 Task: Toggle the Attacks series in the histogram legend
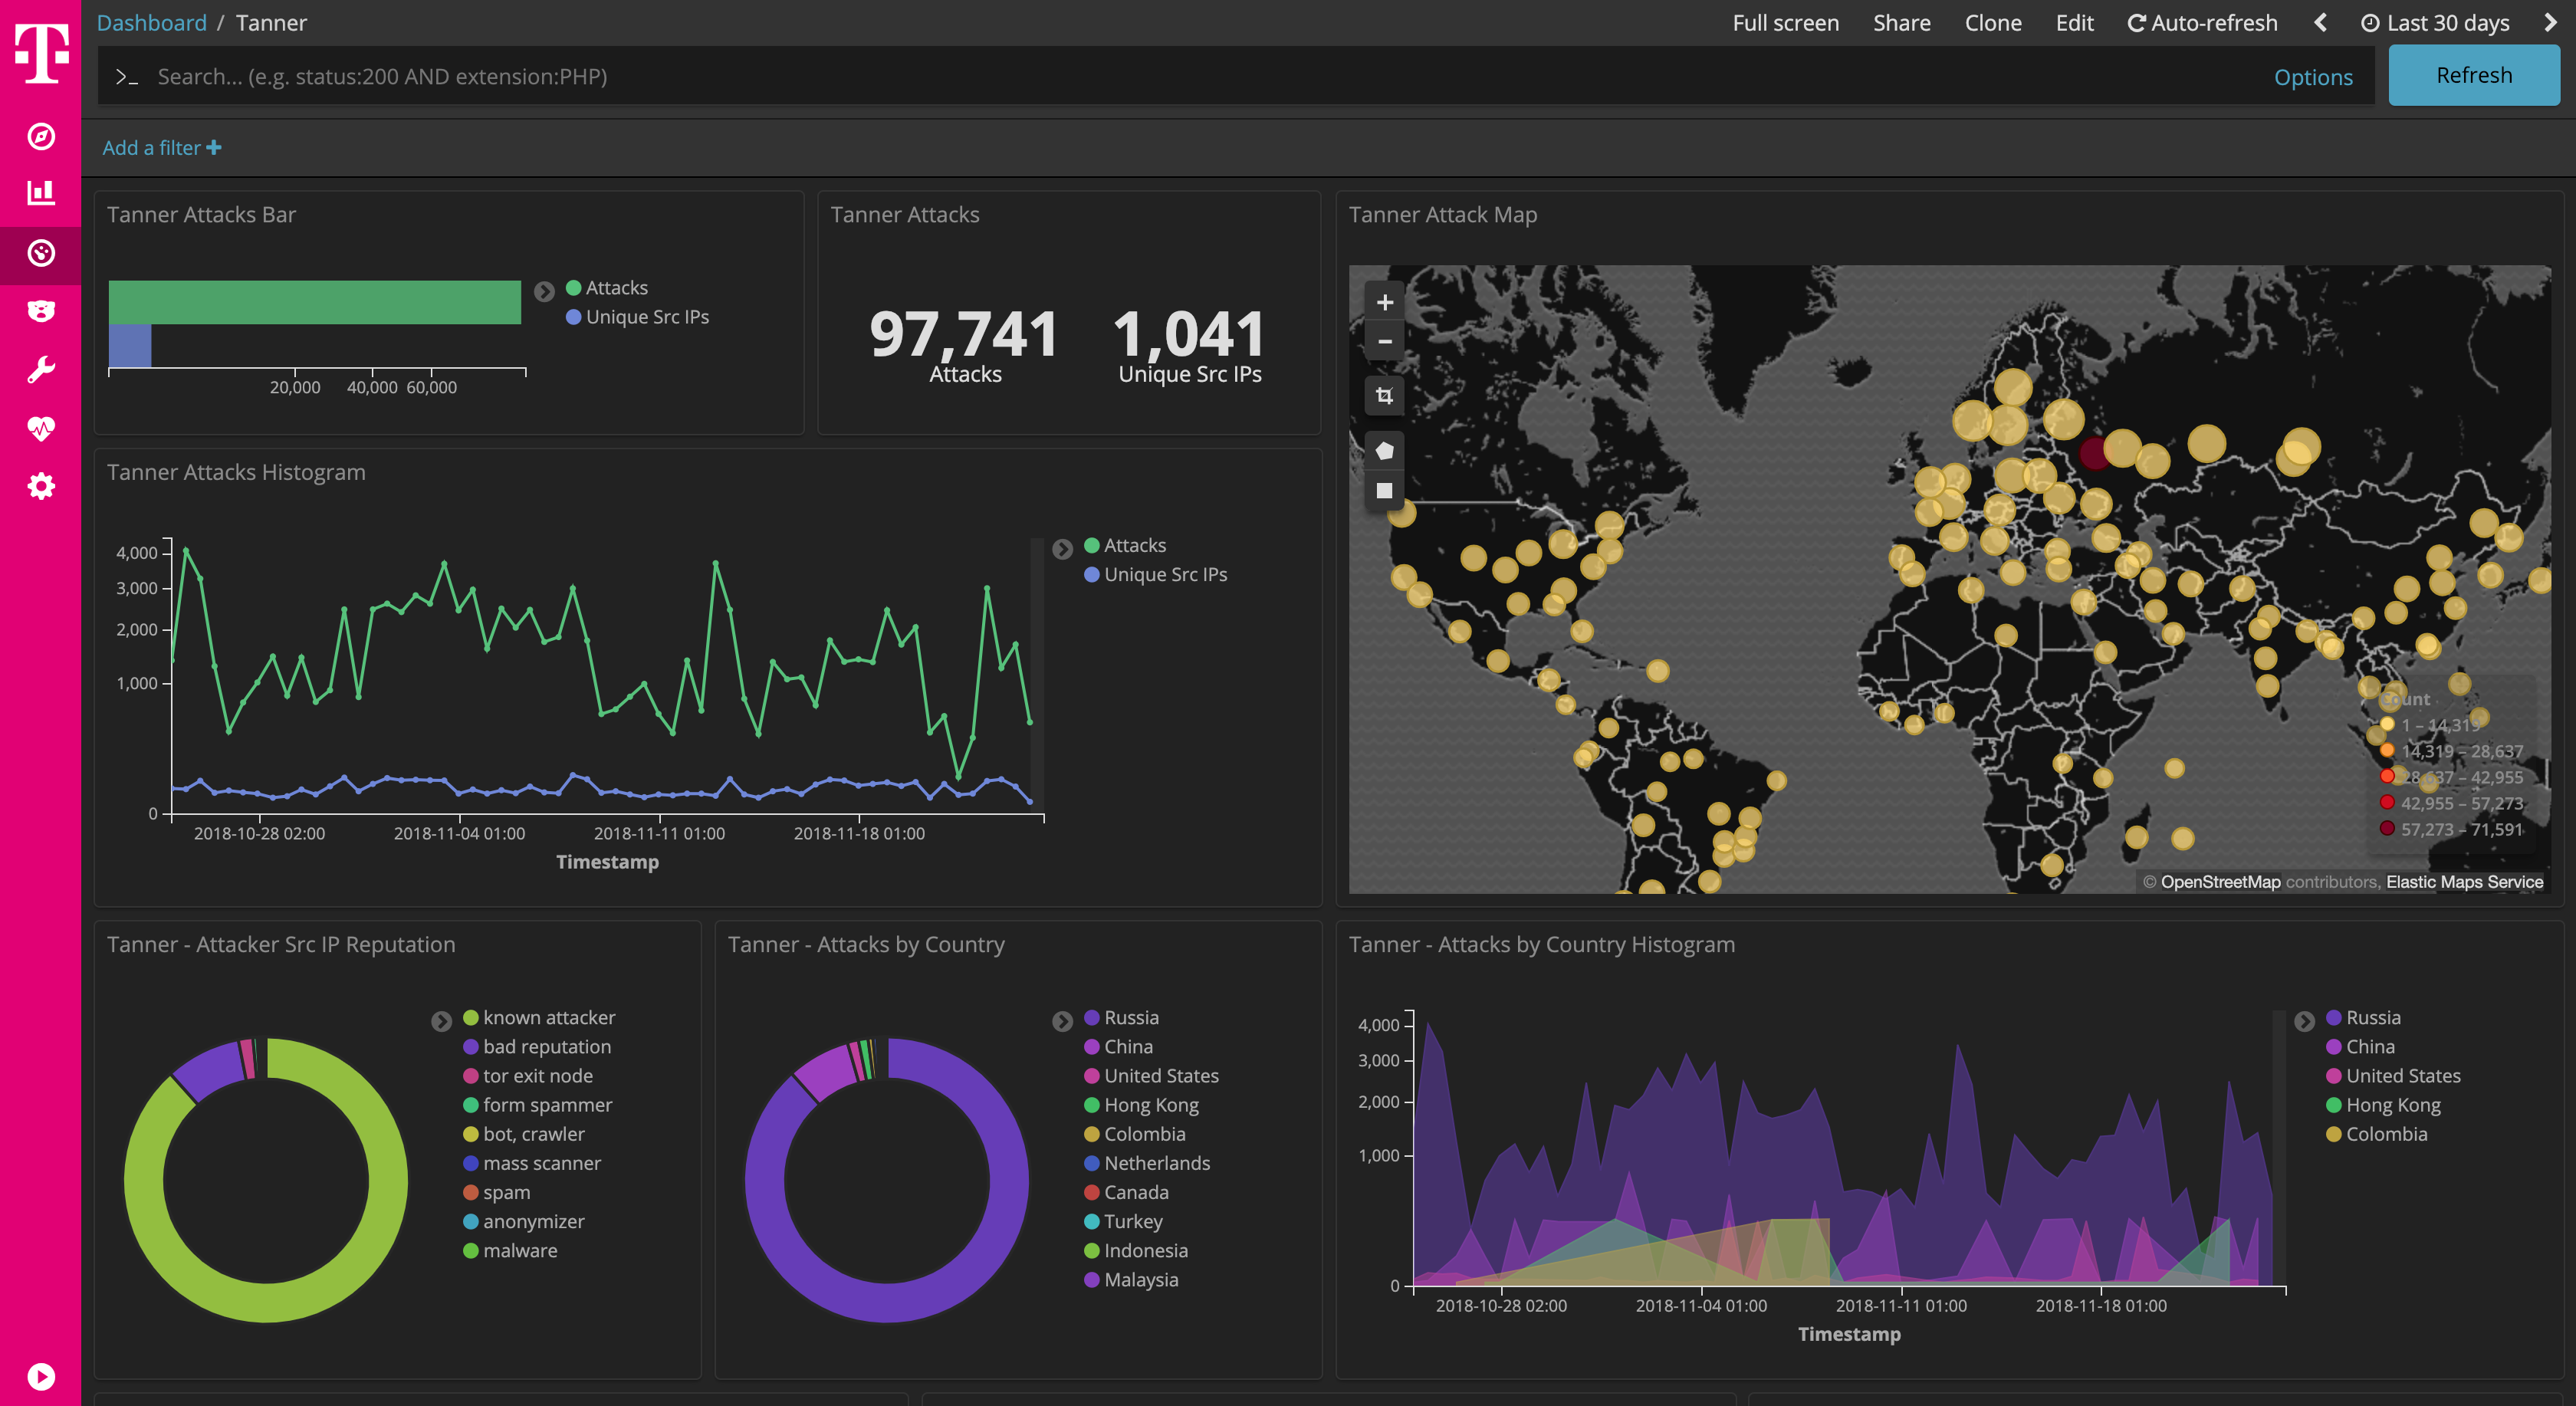1134,545
